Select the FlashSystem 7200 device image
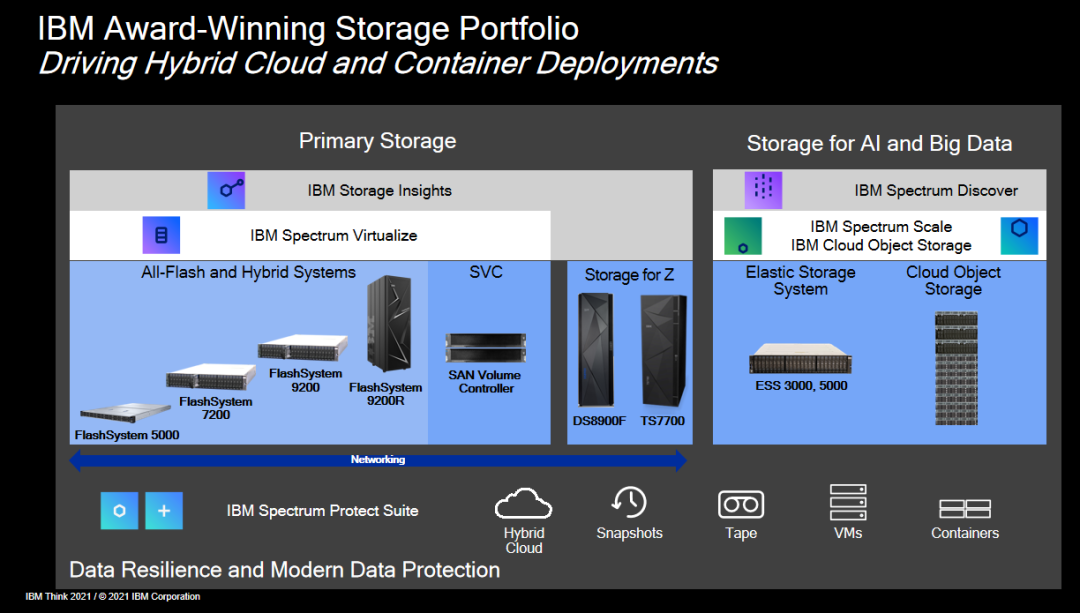 click(x=211, y=377)
